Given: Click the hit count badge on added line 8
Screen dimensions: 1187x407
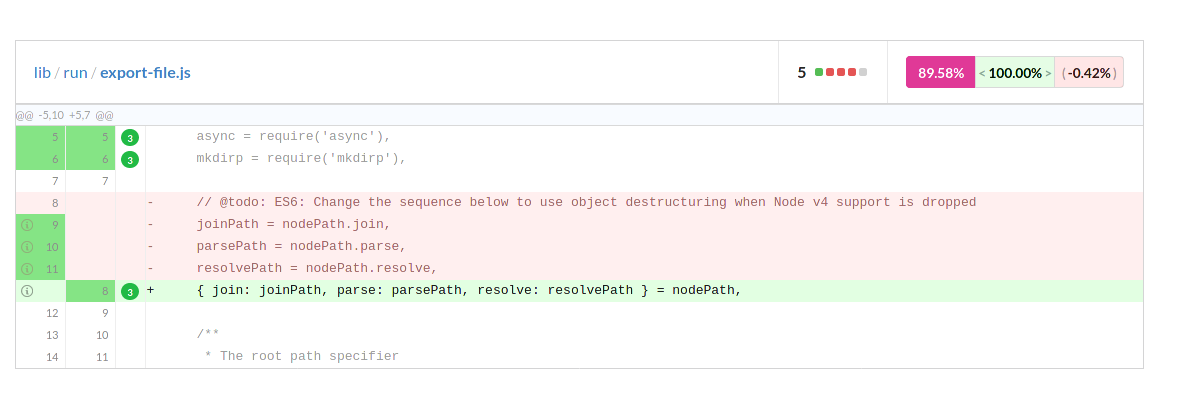Looking at the screenshot, I should [x=130, y=291].
